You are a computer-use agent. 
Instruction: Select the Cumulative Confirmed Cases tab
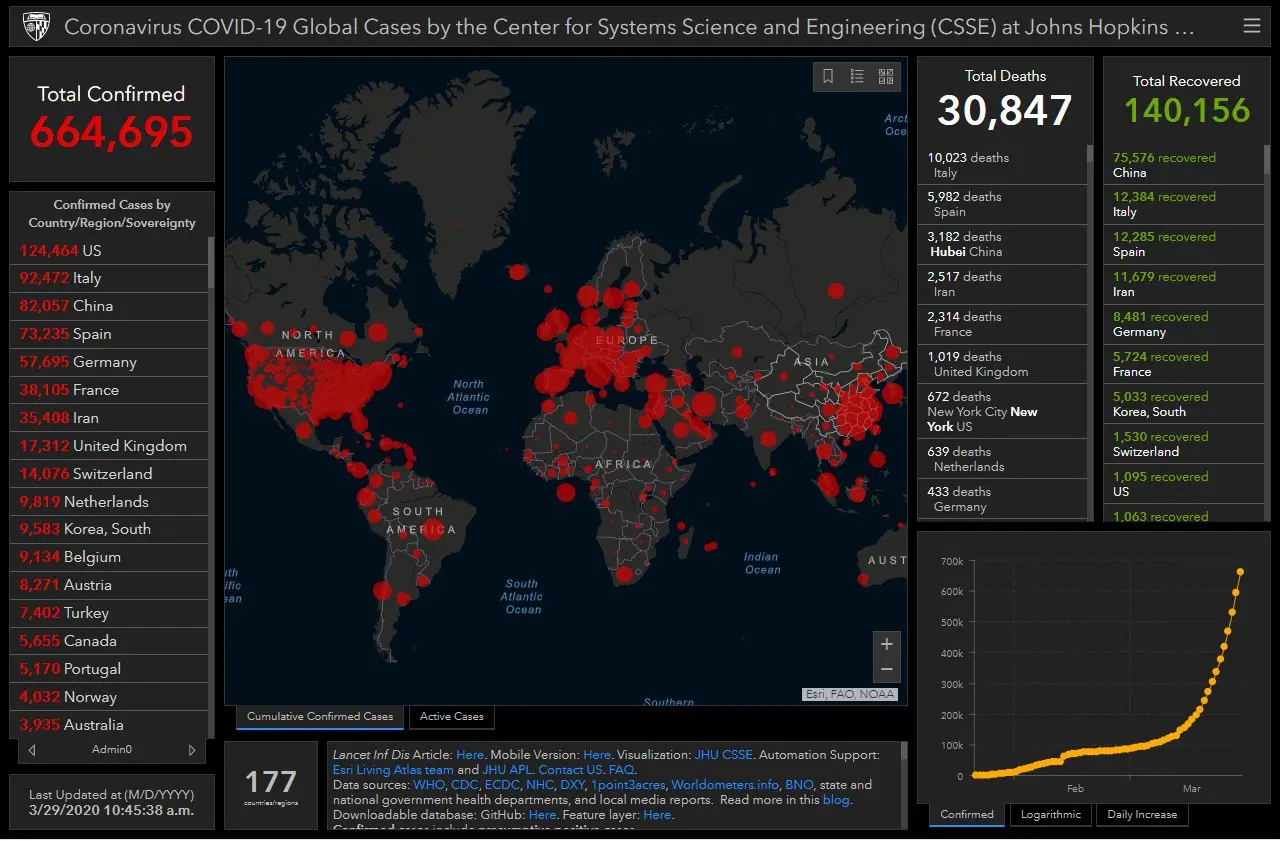point(320,716)
